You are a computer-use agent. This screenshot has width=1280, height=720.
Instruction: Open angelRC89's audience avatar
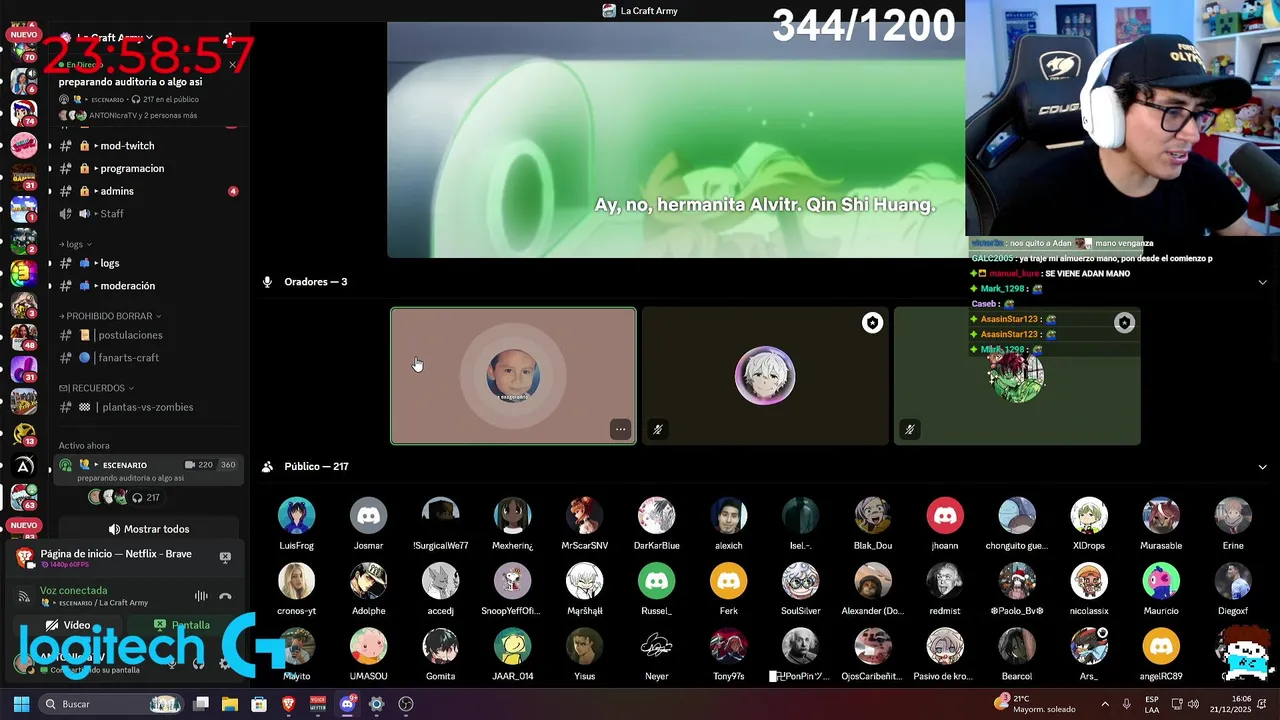1160,646
